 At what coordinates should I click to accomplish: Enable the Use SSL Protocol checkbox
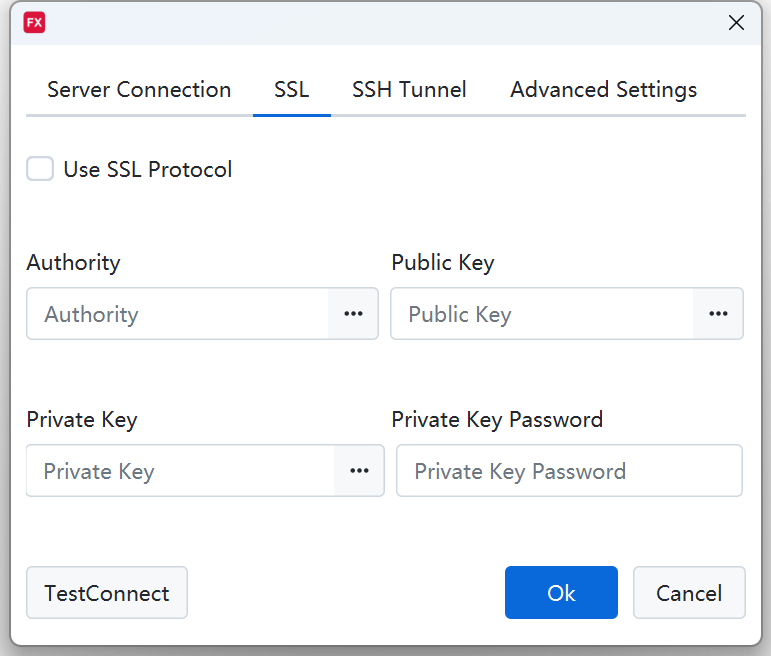click(40, 169)
